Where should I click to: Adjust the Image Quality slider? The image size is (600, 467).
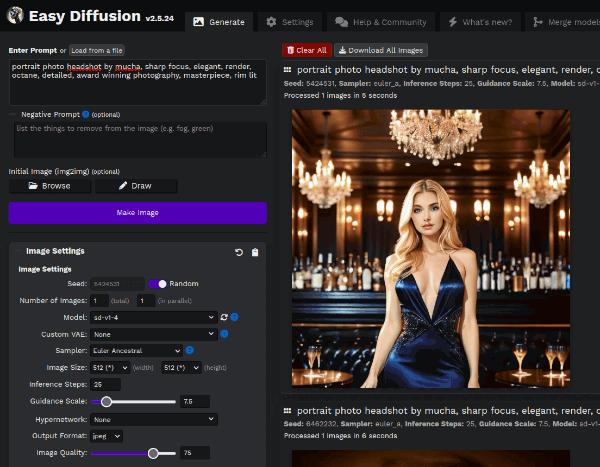click(134, 453)
